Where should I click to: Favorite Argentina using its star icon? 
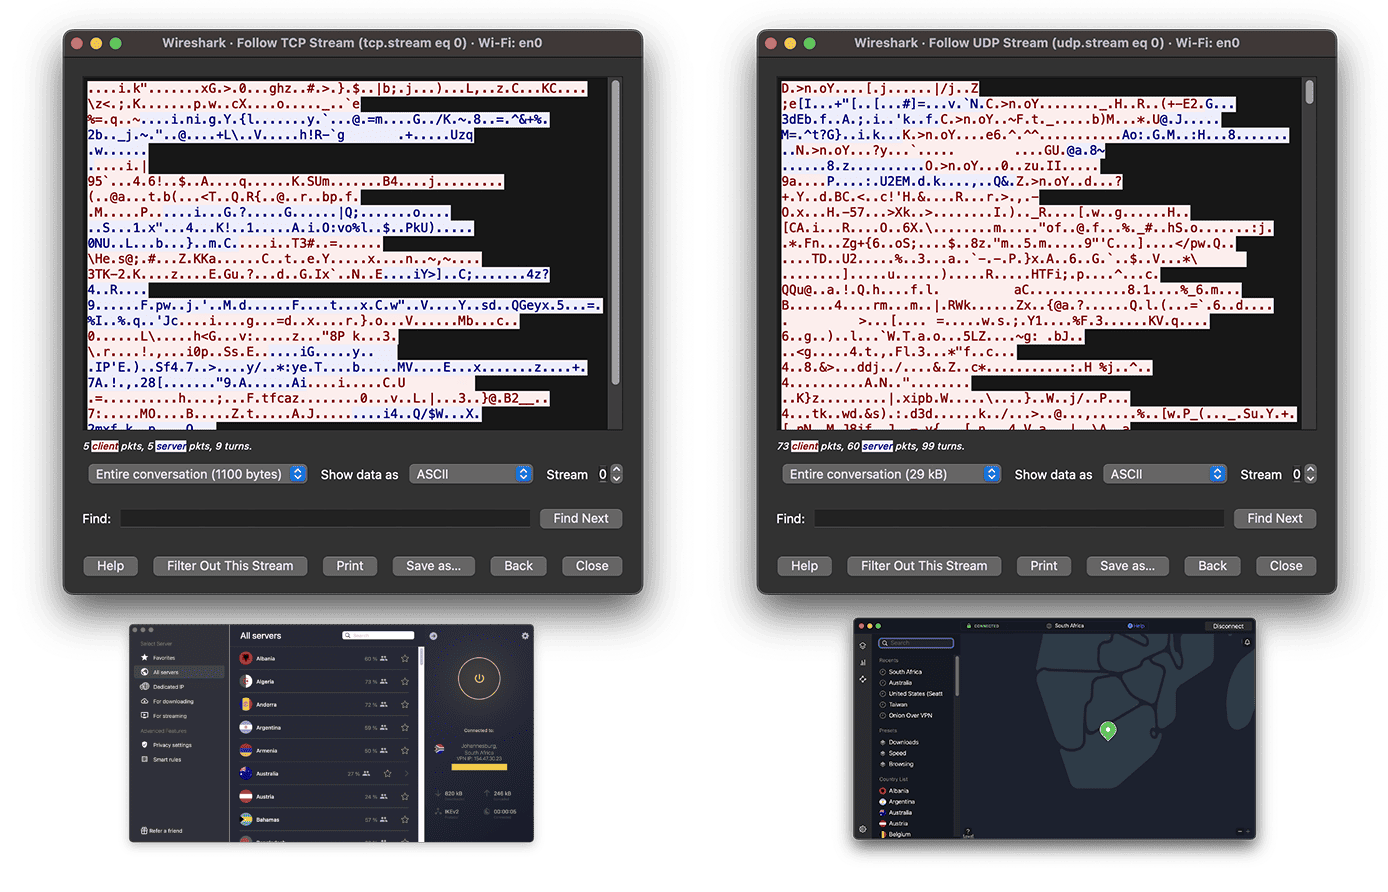point(404,728)
